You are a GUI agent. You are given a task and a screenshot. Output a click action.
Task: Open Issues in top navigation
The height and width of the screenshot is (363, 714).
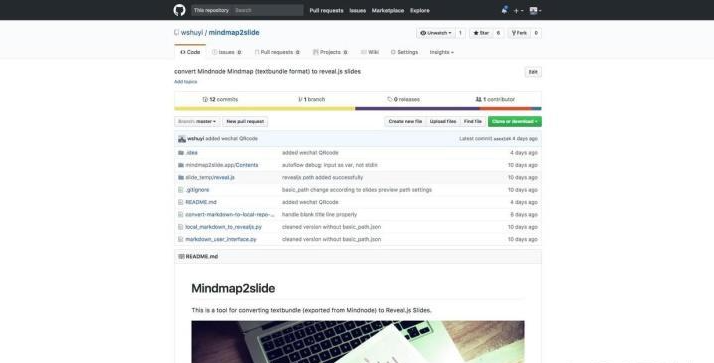357,10
